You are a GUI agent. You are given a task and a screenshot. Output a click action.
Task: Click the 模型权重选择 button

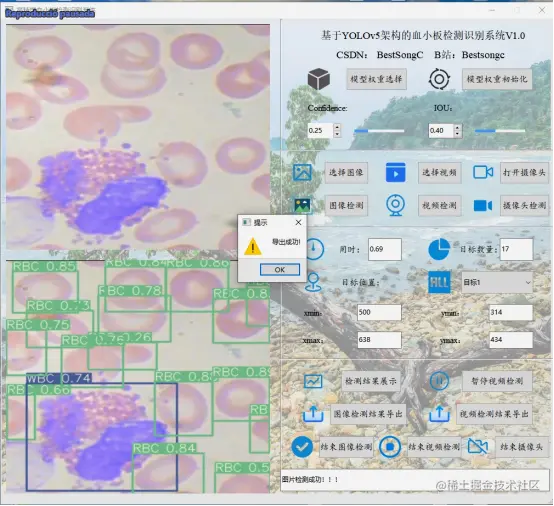point(376,79)
